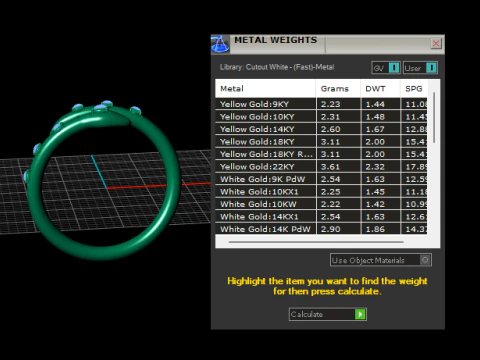Image resolution: width=480 pixels, height=360 pixels.
Task: Click the 2.32 DWT value for 22KY
Action: click(x=375, y=167)
